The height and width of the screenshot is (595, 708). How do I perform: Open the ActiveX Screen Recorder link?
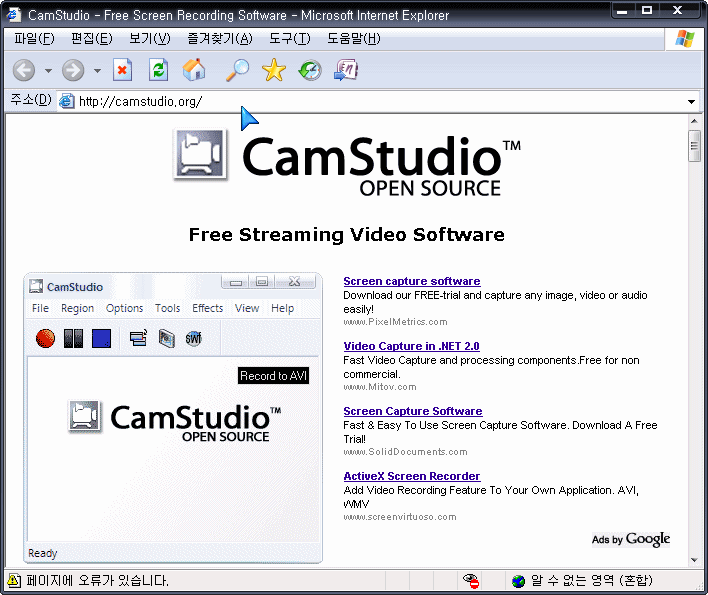[x=412, y=476]
